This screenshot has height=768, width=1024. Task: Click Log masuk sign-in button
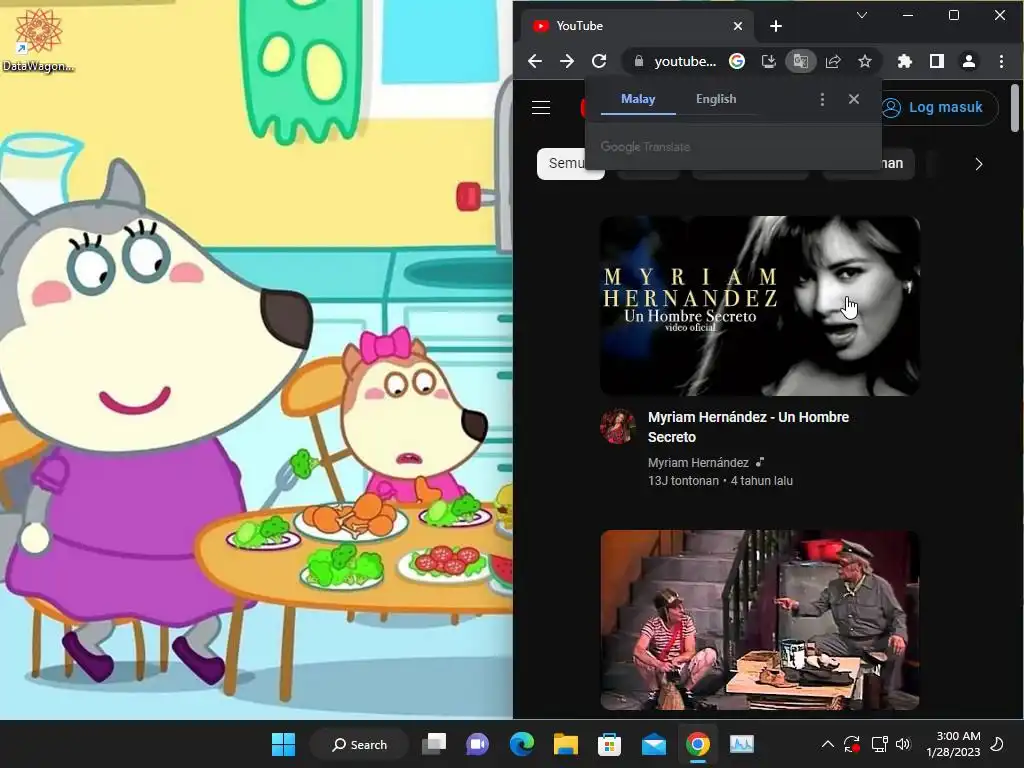pyautogui.click(x=933, y=108)
